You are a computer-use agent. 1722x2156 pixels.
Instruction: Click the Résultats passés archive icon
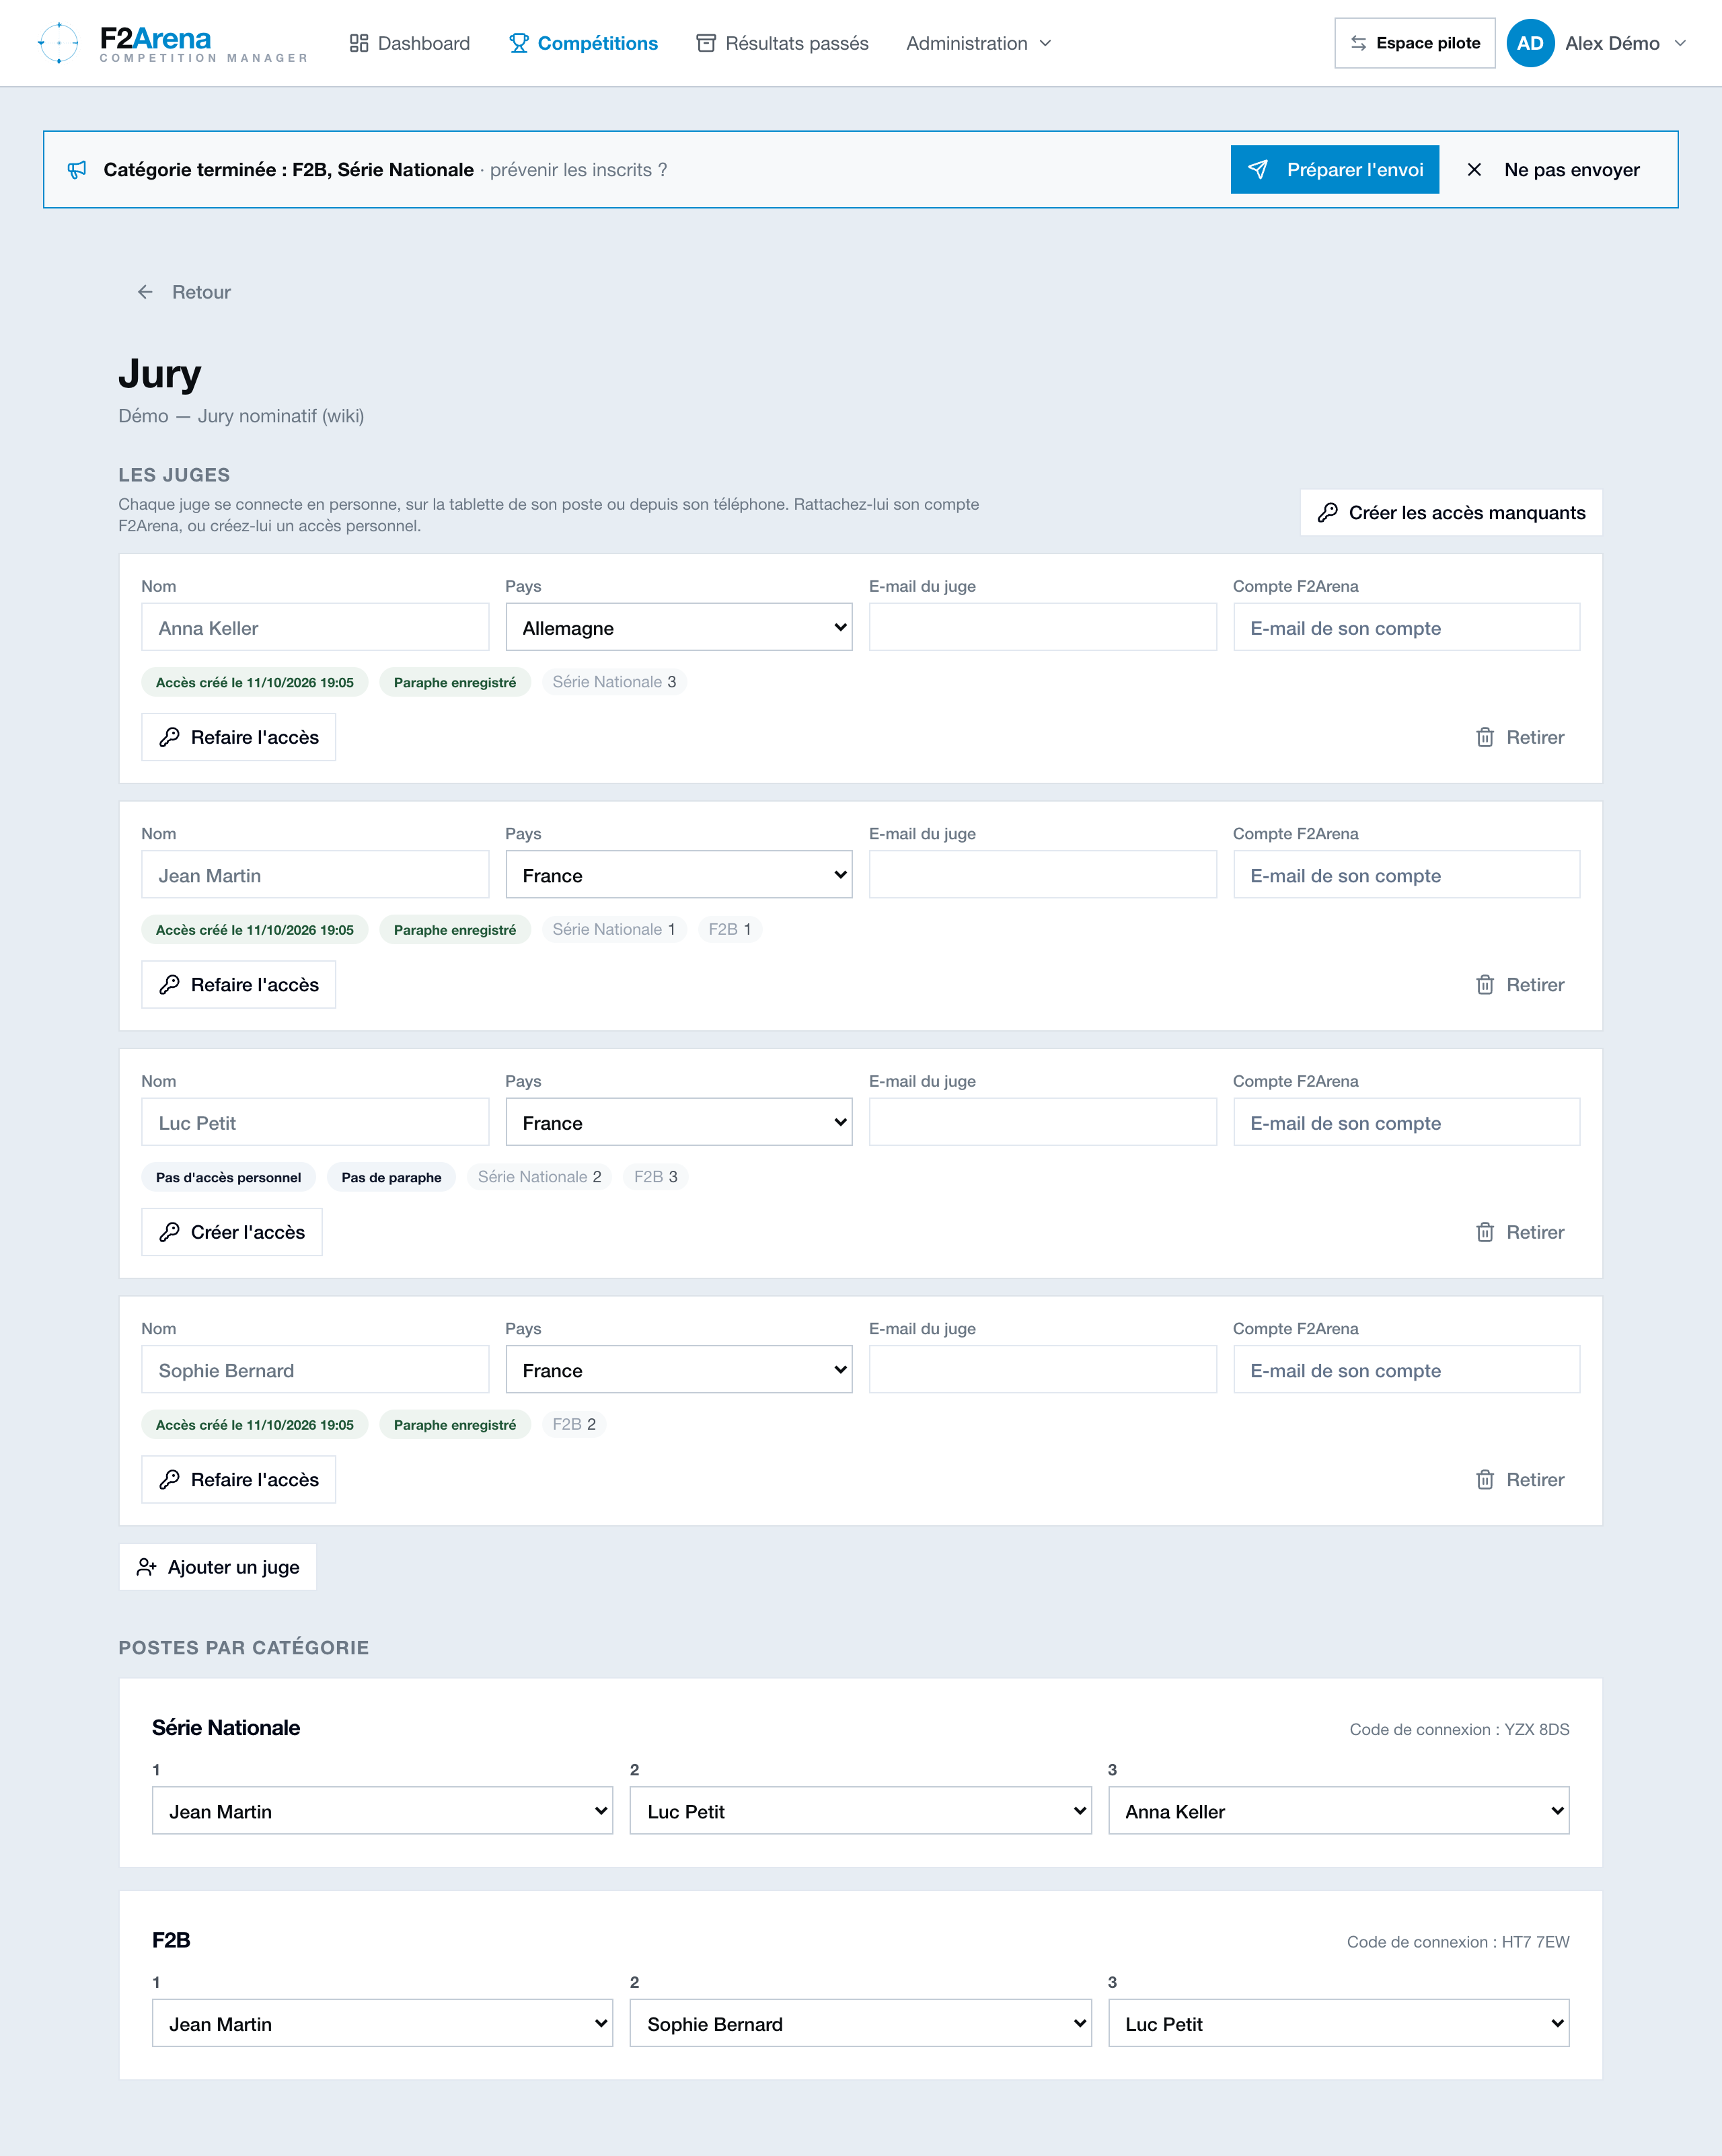pyautogui.click(x=706, y=43)
